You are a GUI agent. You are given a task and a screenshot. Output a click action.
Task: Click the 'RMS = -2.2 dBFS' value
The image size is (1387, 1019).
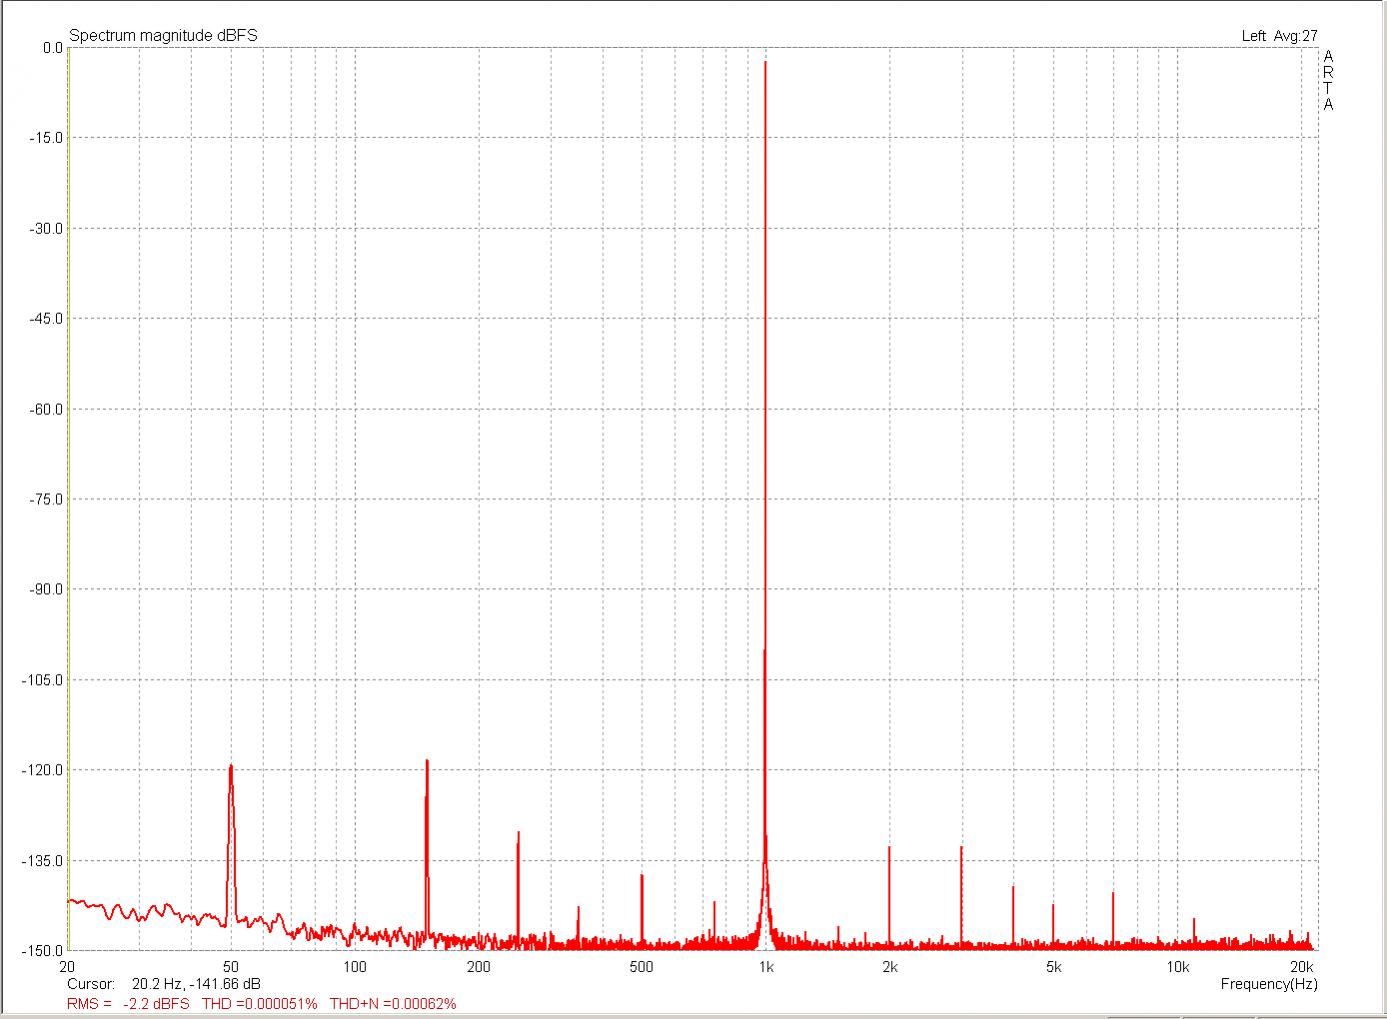128,1003
